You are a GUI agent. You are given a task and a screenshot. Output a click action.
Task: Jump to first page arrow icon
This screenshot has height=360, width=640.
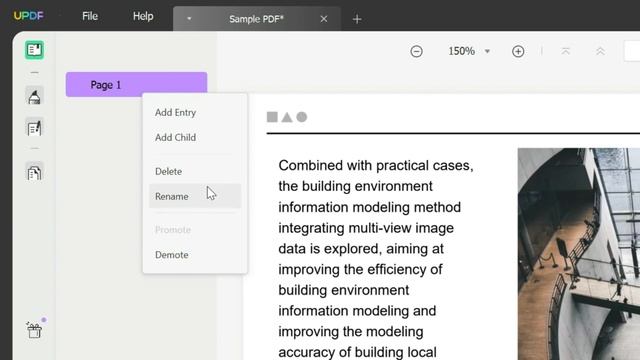[565, 51]
